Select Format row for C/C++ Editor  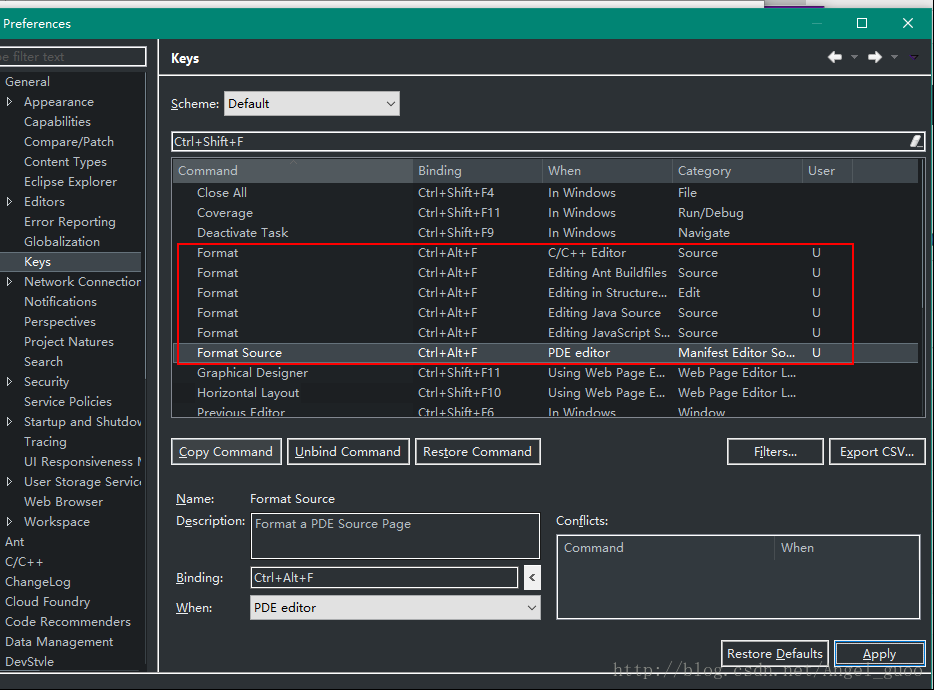pos(545,253)
